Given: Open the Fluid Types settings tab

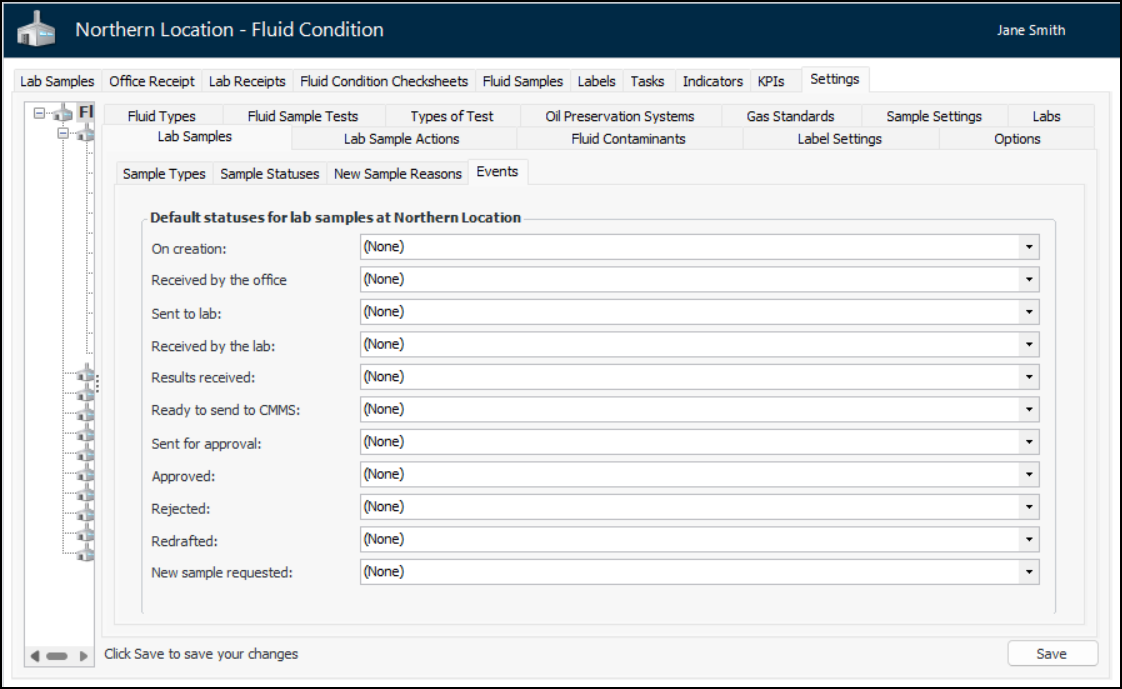Looking at the screenshot, I should click(162, 116).
